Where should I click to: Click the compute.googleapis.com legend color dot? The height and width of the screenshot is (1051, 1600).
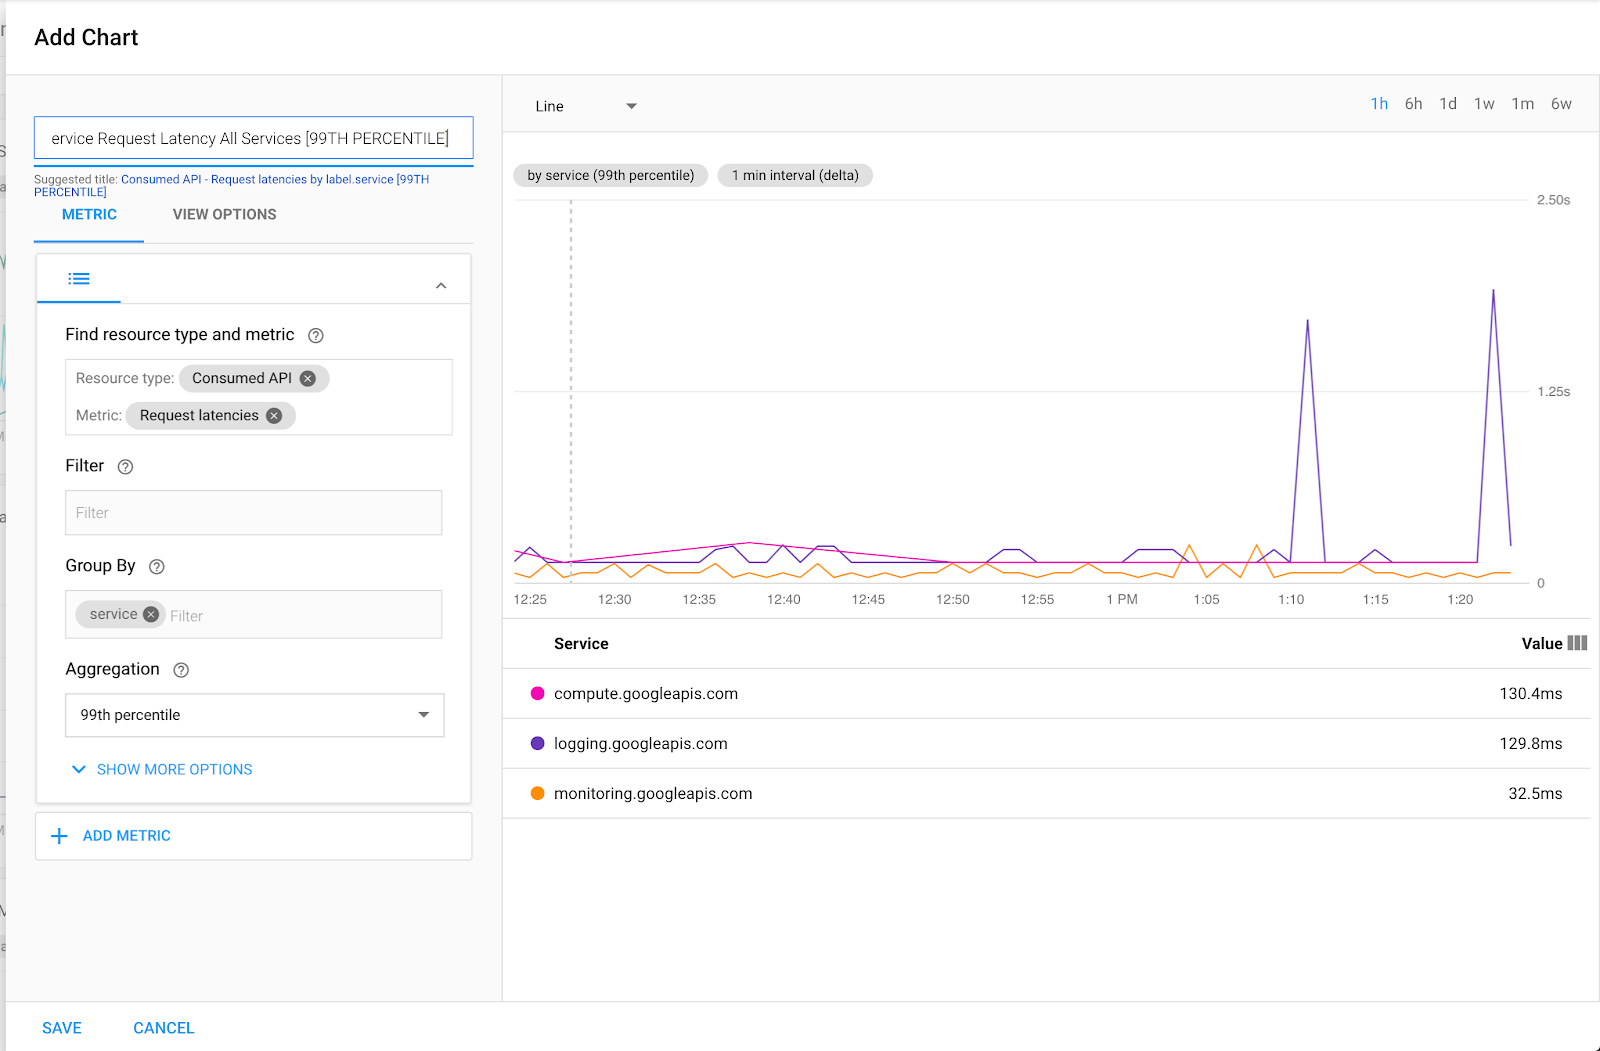tap(538, 693)
